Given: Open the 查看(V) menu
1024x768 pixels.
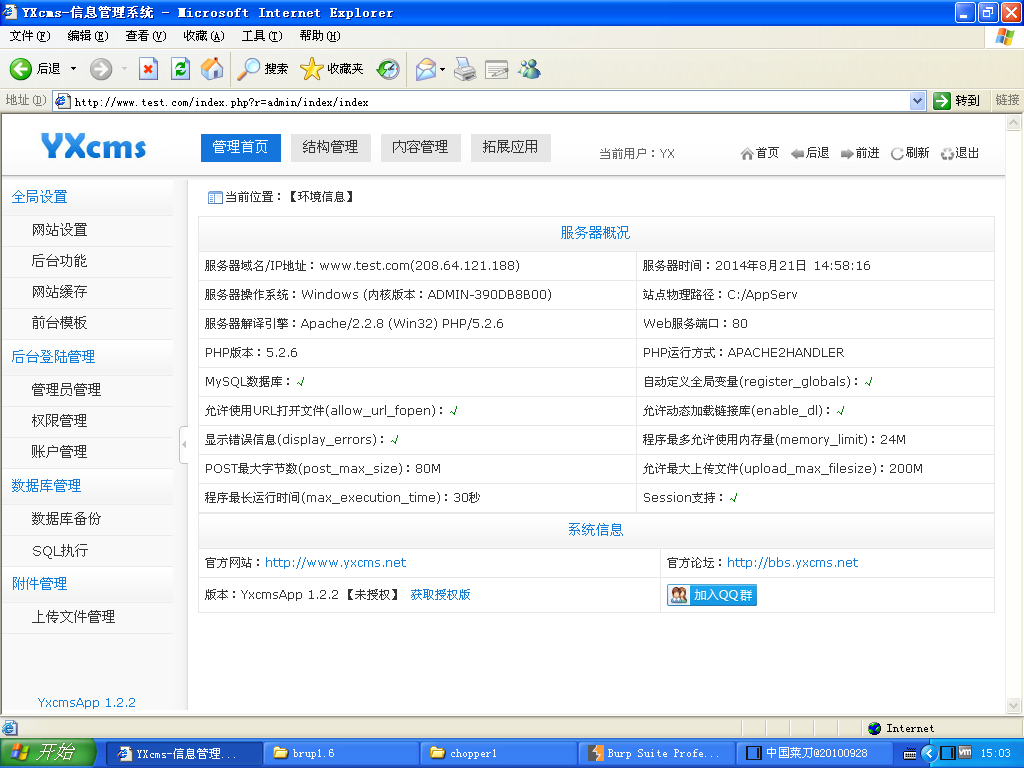Looking at the screenshot, I should coord(146,36).
